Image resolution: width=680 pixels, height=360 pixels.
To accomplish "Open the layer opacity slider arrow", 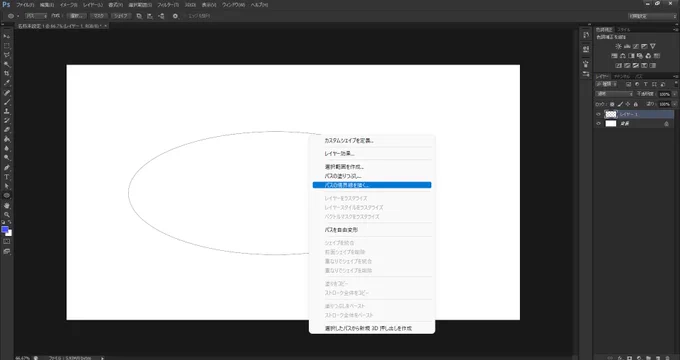I will click(x=674, y=94).
